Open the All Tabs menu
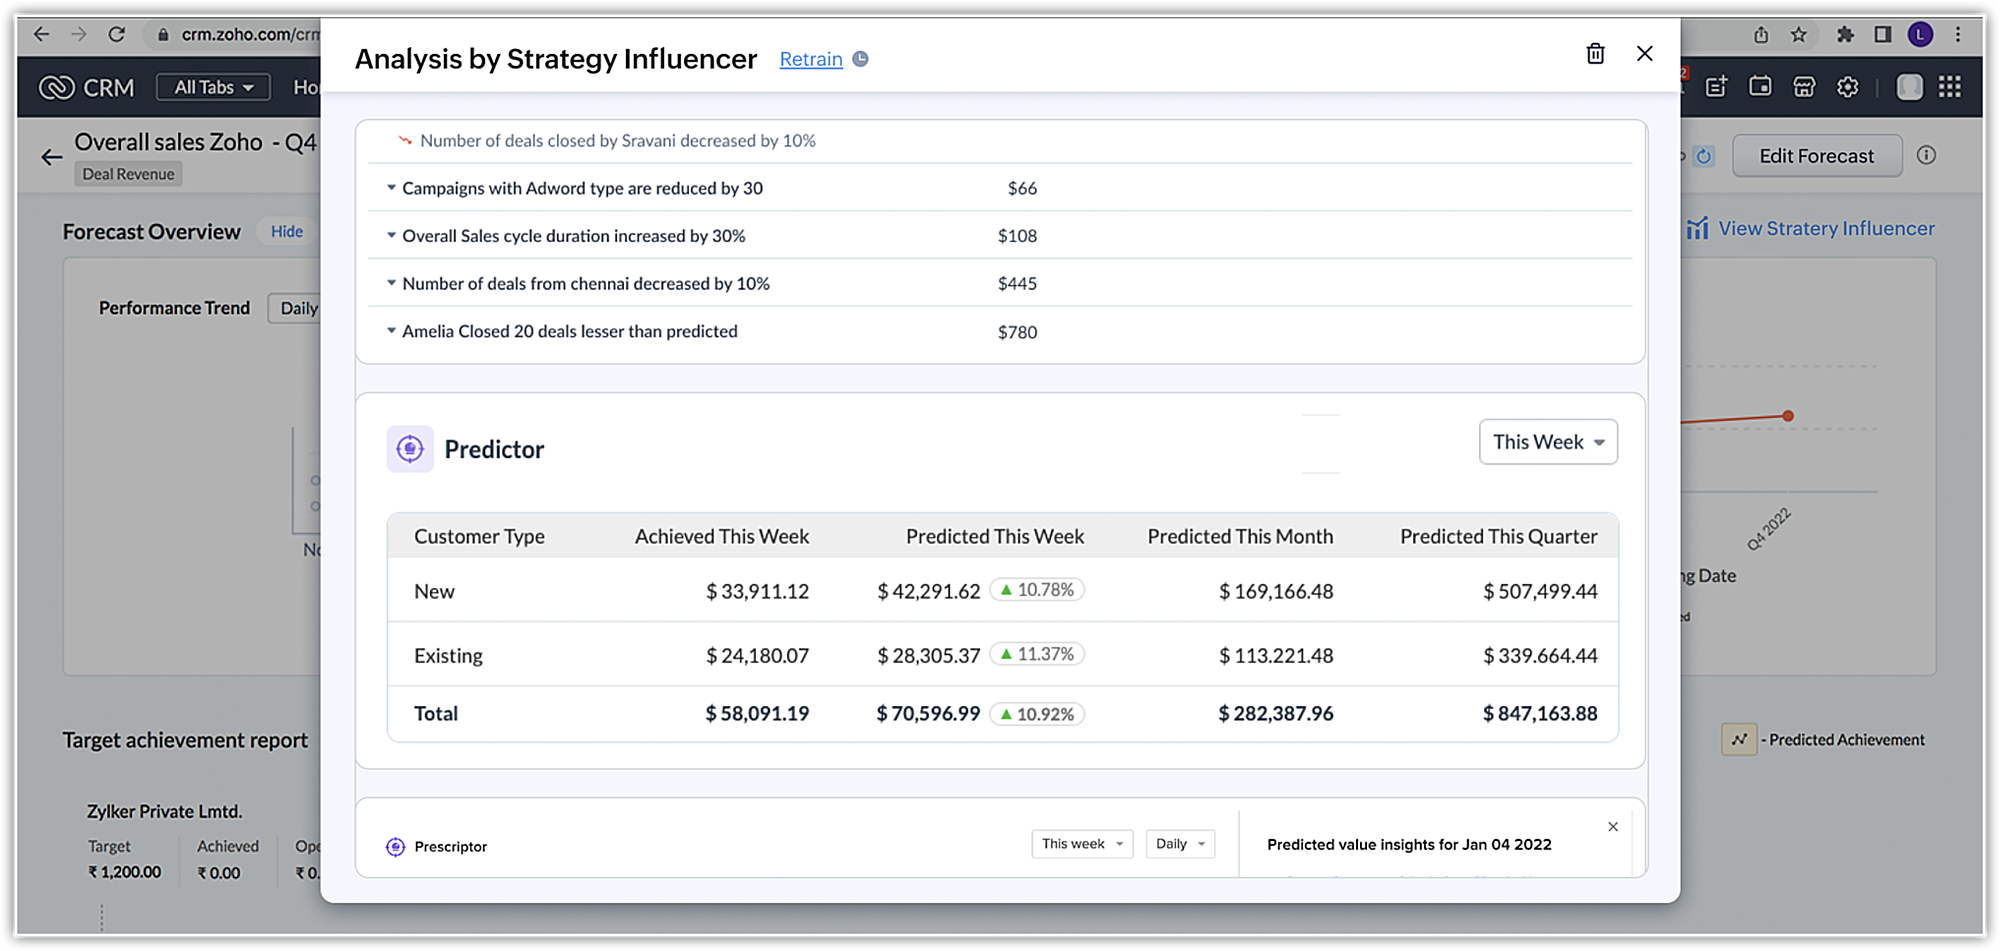 (213, 88)
